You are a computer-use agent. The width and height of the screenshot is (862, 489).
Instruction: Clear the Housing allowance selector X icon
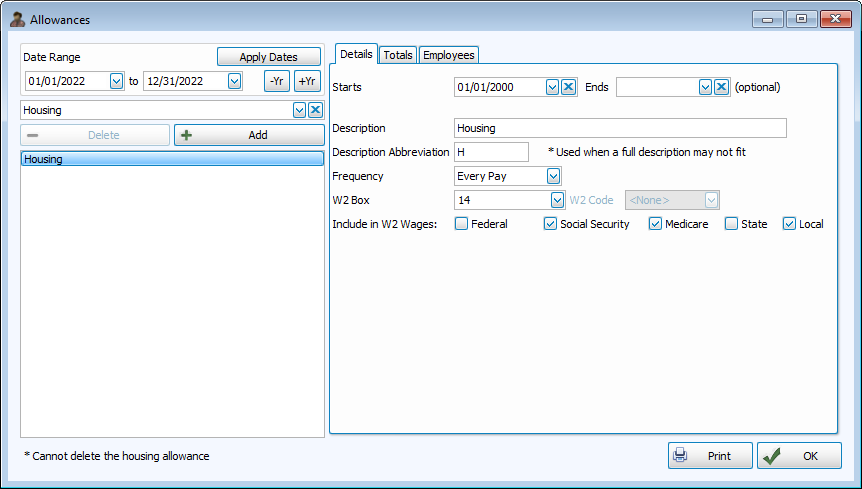[x=315, y=110]
